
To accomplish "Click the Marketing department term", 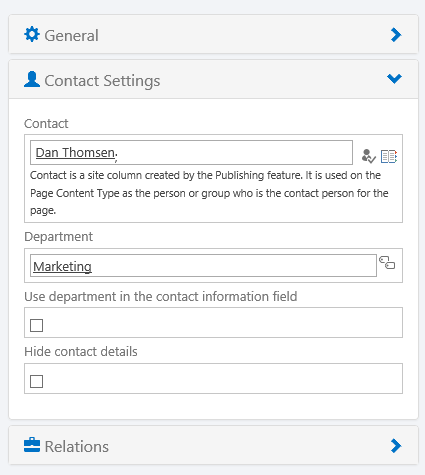I will click(x=62, y=266).
